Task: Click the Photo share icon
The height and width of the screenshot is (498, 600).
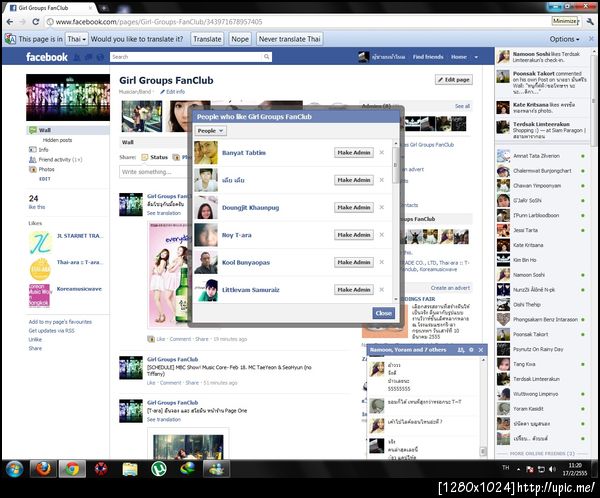Action: (176, 157)
